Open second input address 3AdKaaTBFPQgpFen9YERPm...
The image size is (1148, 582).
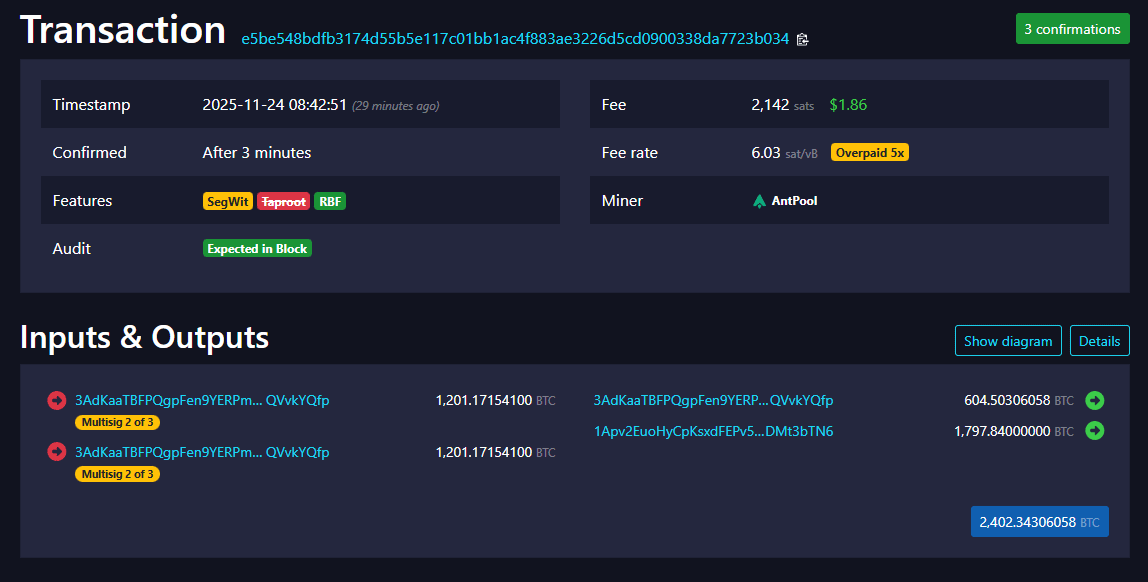point(202,452)
